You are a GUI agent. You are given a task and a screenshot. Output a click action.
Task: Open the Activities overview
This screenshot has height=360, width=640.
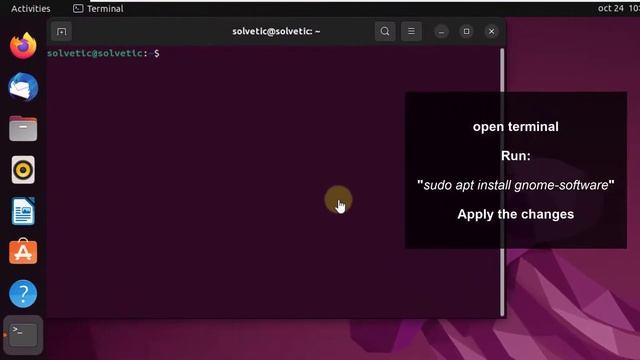31,9
